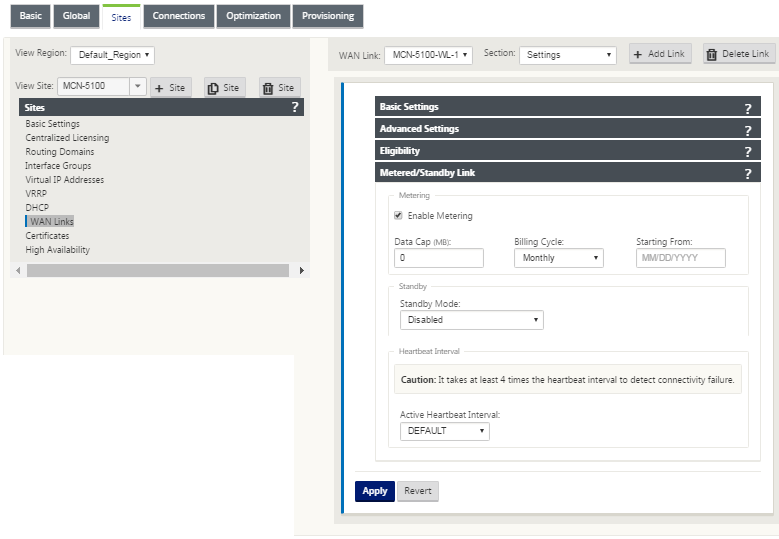
Task: Open the View Region dropdown
Action: (x=112, y=55)
